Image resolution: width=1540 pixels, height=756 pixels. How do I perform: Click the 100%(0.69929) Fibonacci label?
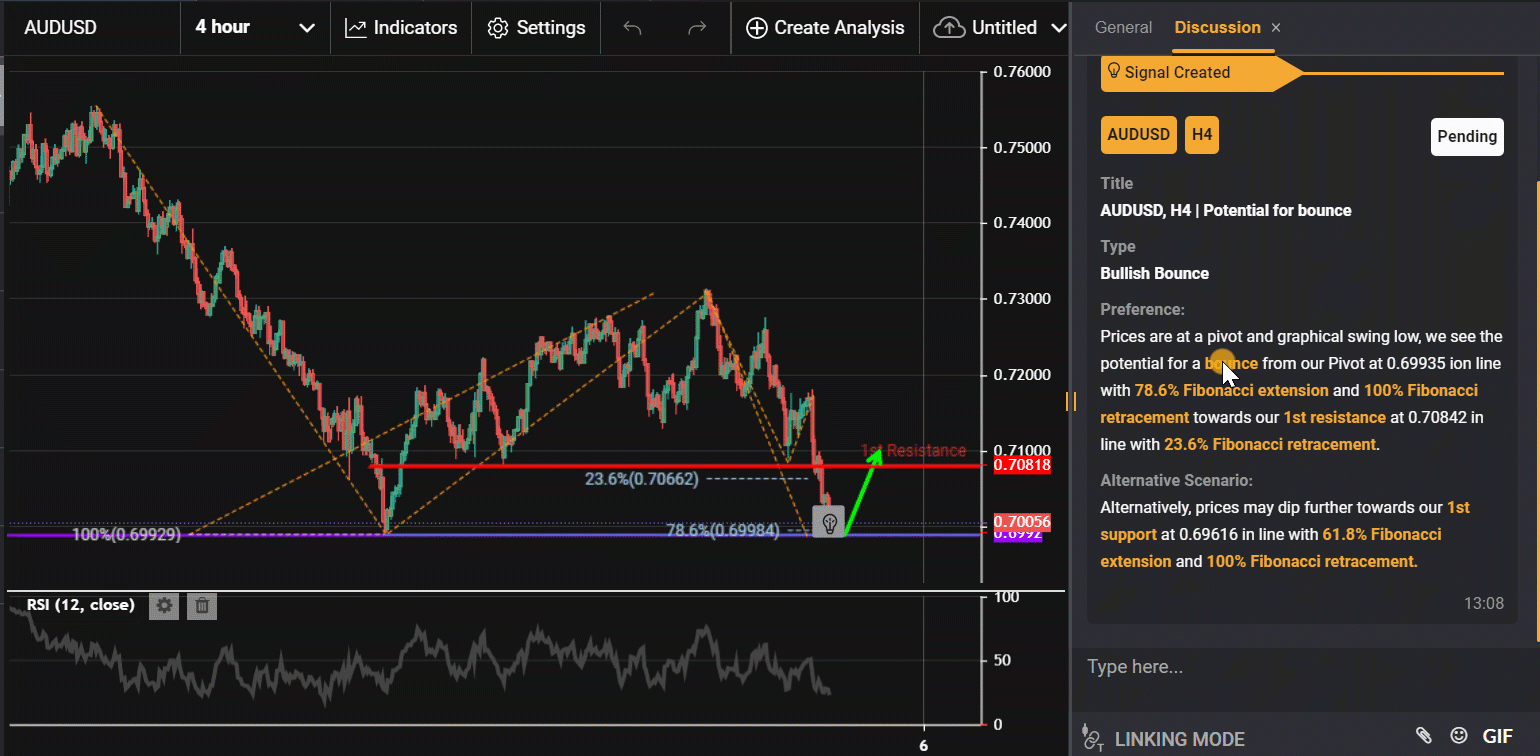pyautogui.click(x=126, y=535)
